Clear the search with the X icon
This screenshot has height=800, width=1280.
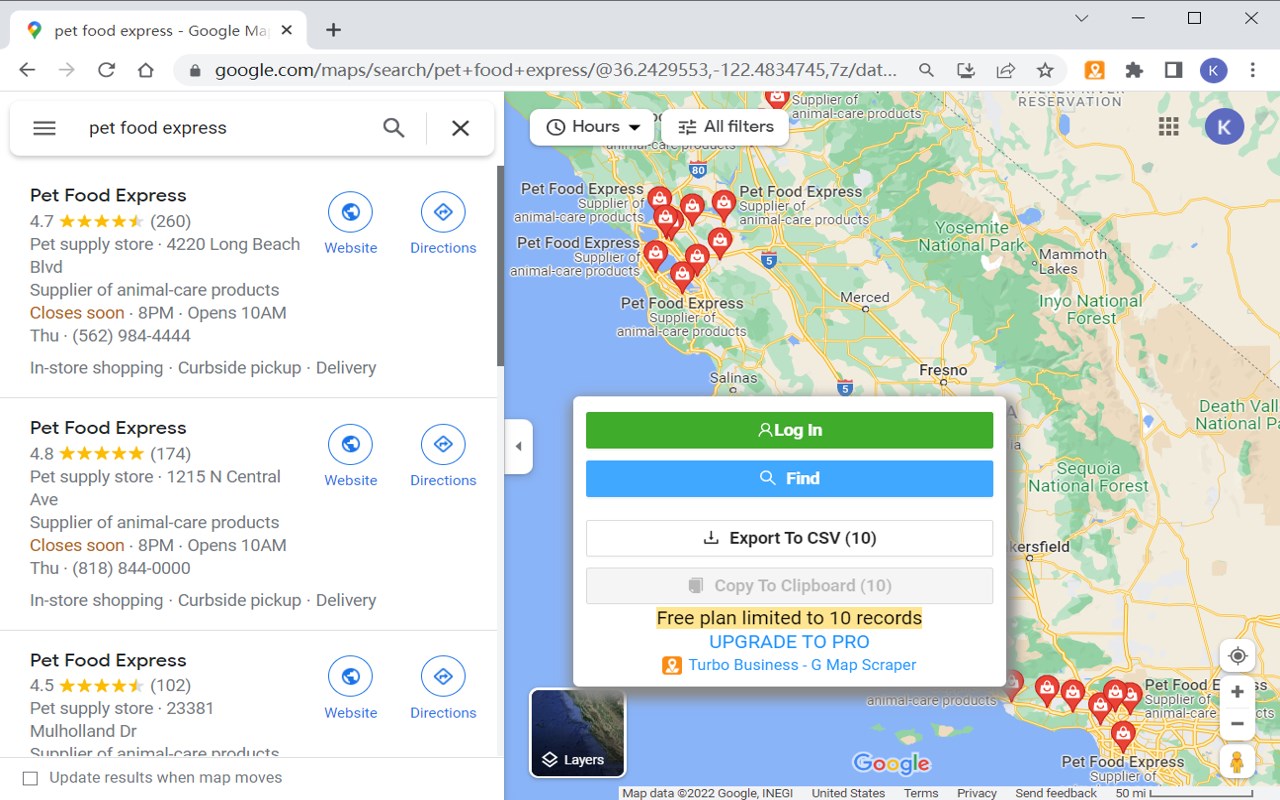(460, 128)
